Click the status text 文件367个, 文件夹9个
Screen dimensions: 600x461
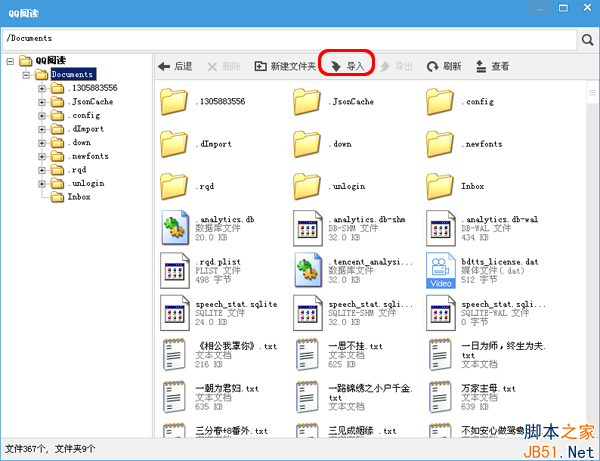50,449
